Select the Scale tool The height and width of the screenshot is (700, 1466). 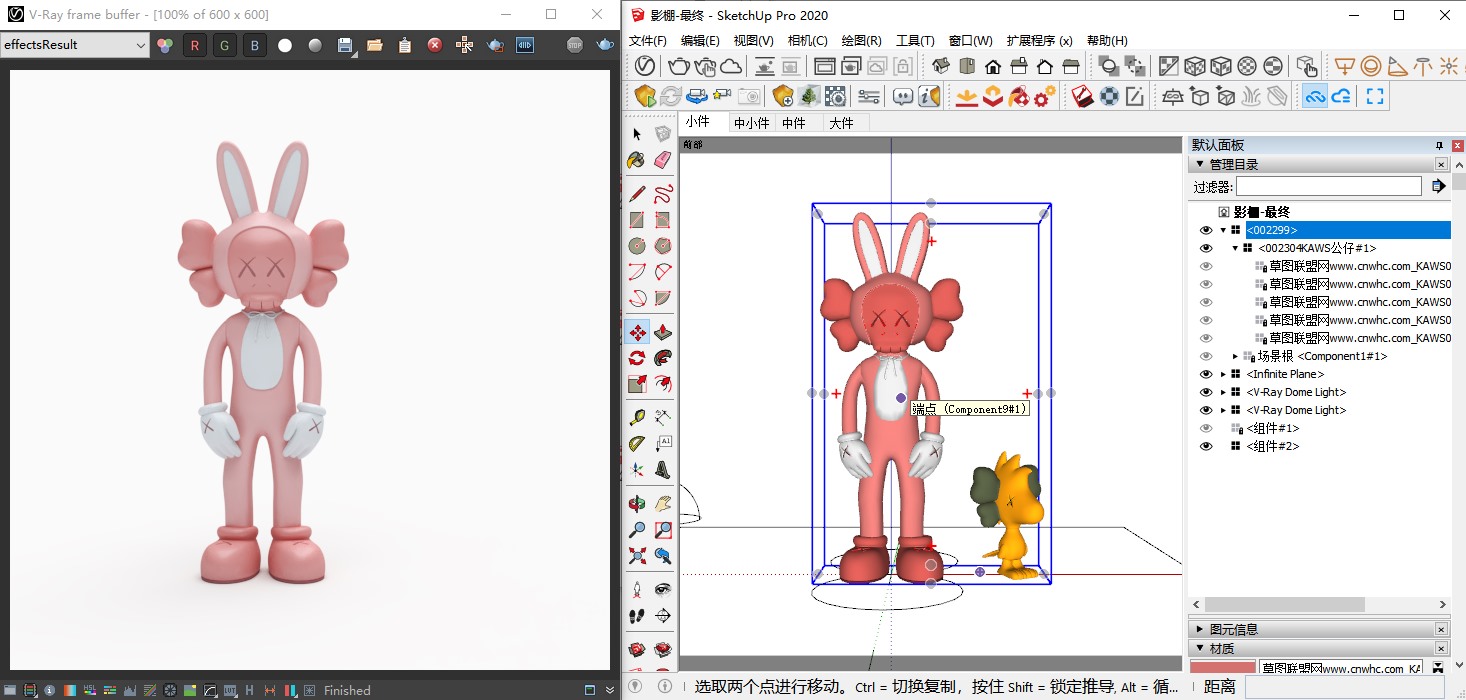coord(637,384)
